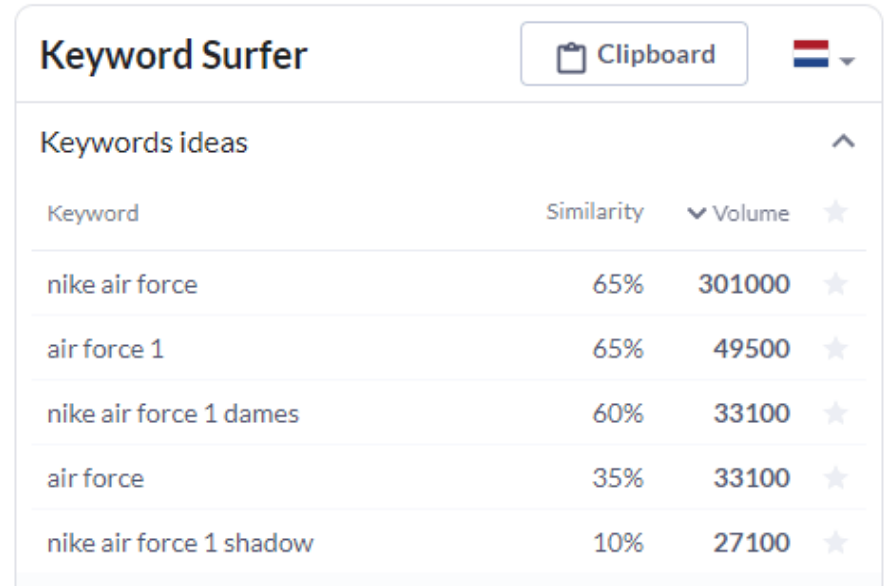Star the 'nike air force 1 dames' keyword
The image size is (892, 586).
tap(836, 413)
